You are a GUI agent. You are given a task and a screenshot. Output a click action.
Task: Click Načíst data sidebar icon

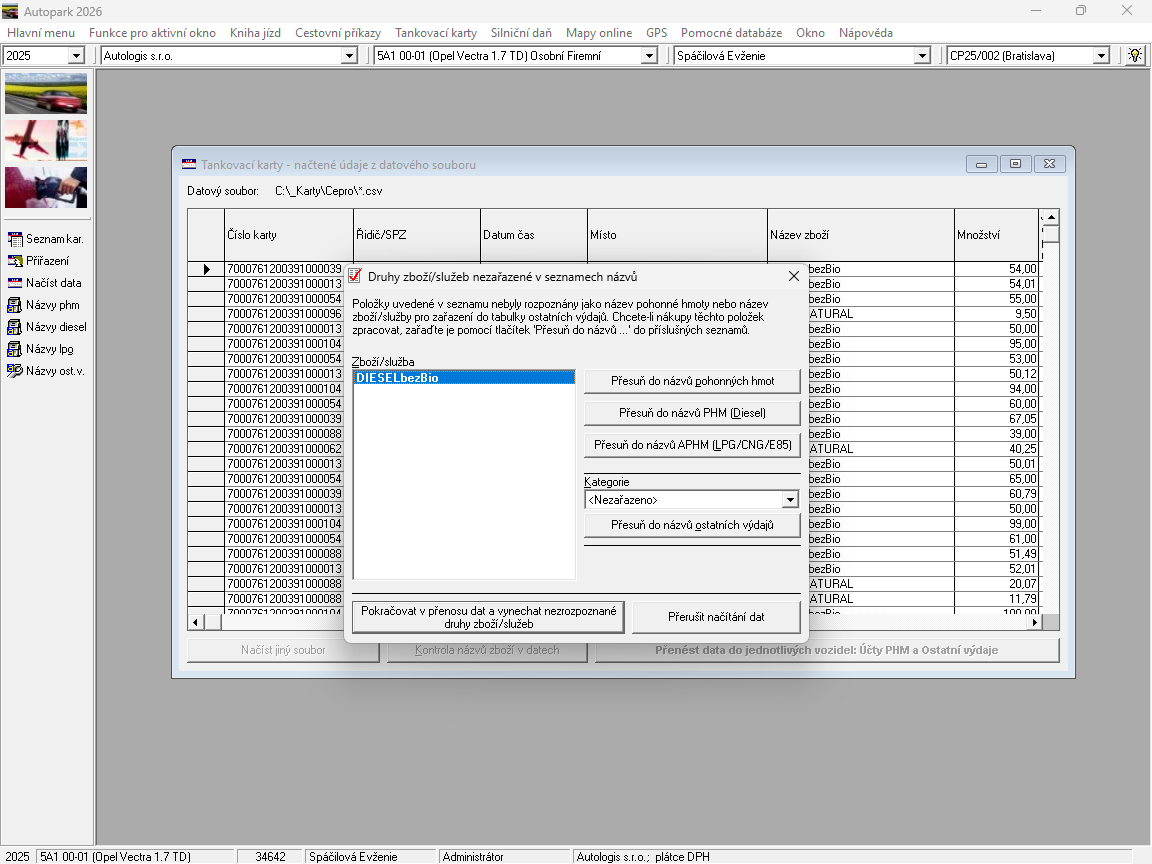(x=15, y=283)
